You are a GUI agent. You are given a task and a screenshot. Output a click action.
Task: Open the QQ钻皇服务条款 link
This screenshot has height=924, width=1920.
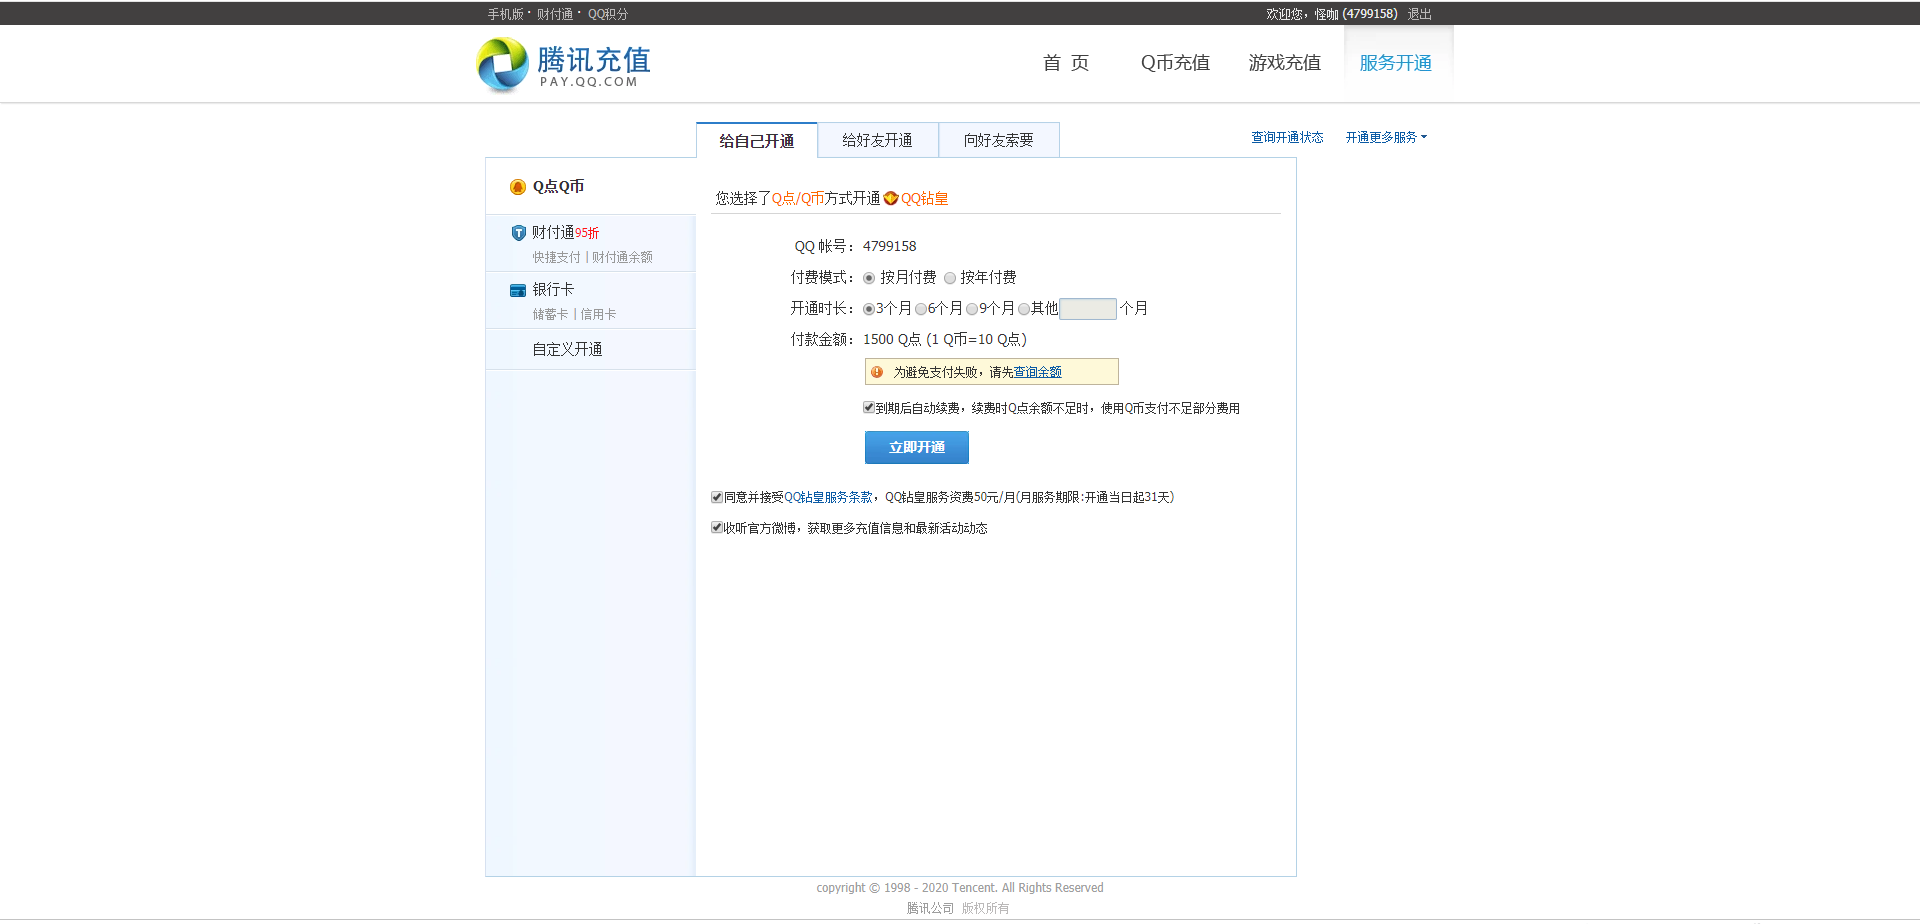[827, 496]
